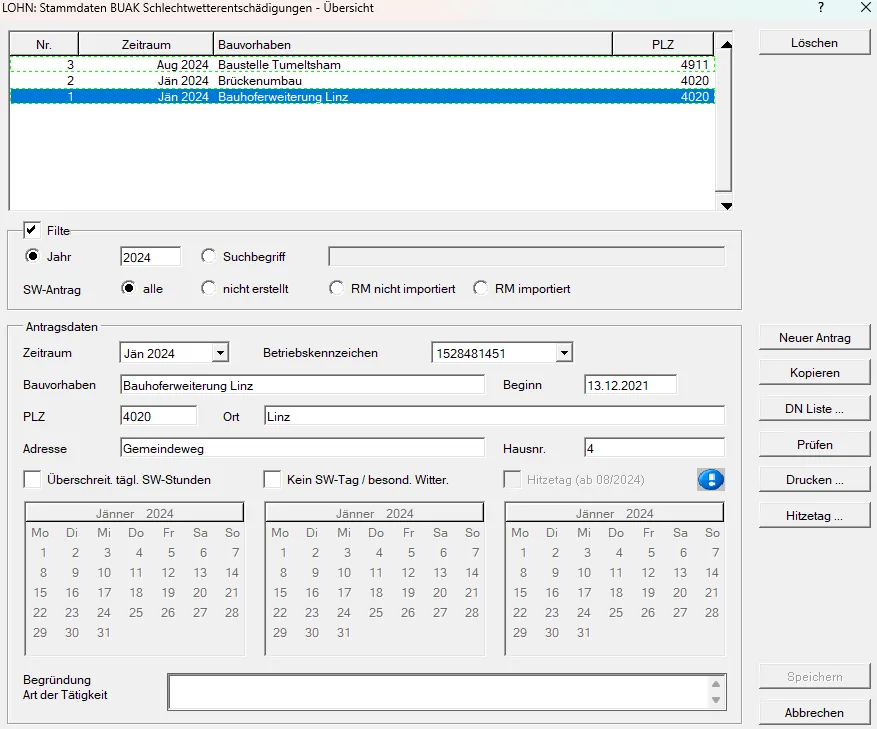Click into the Bauvorhaben text field
877x729 pixels.
point(303,385)
